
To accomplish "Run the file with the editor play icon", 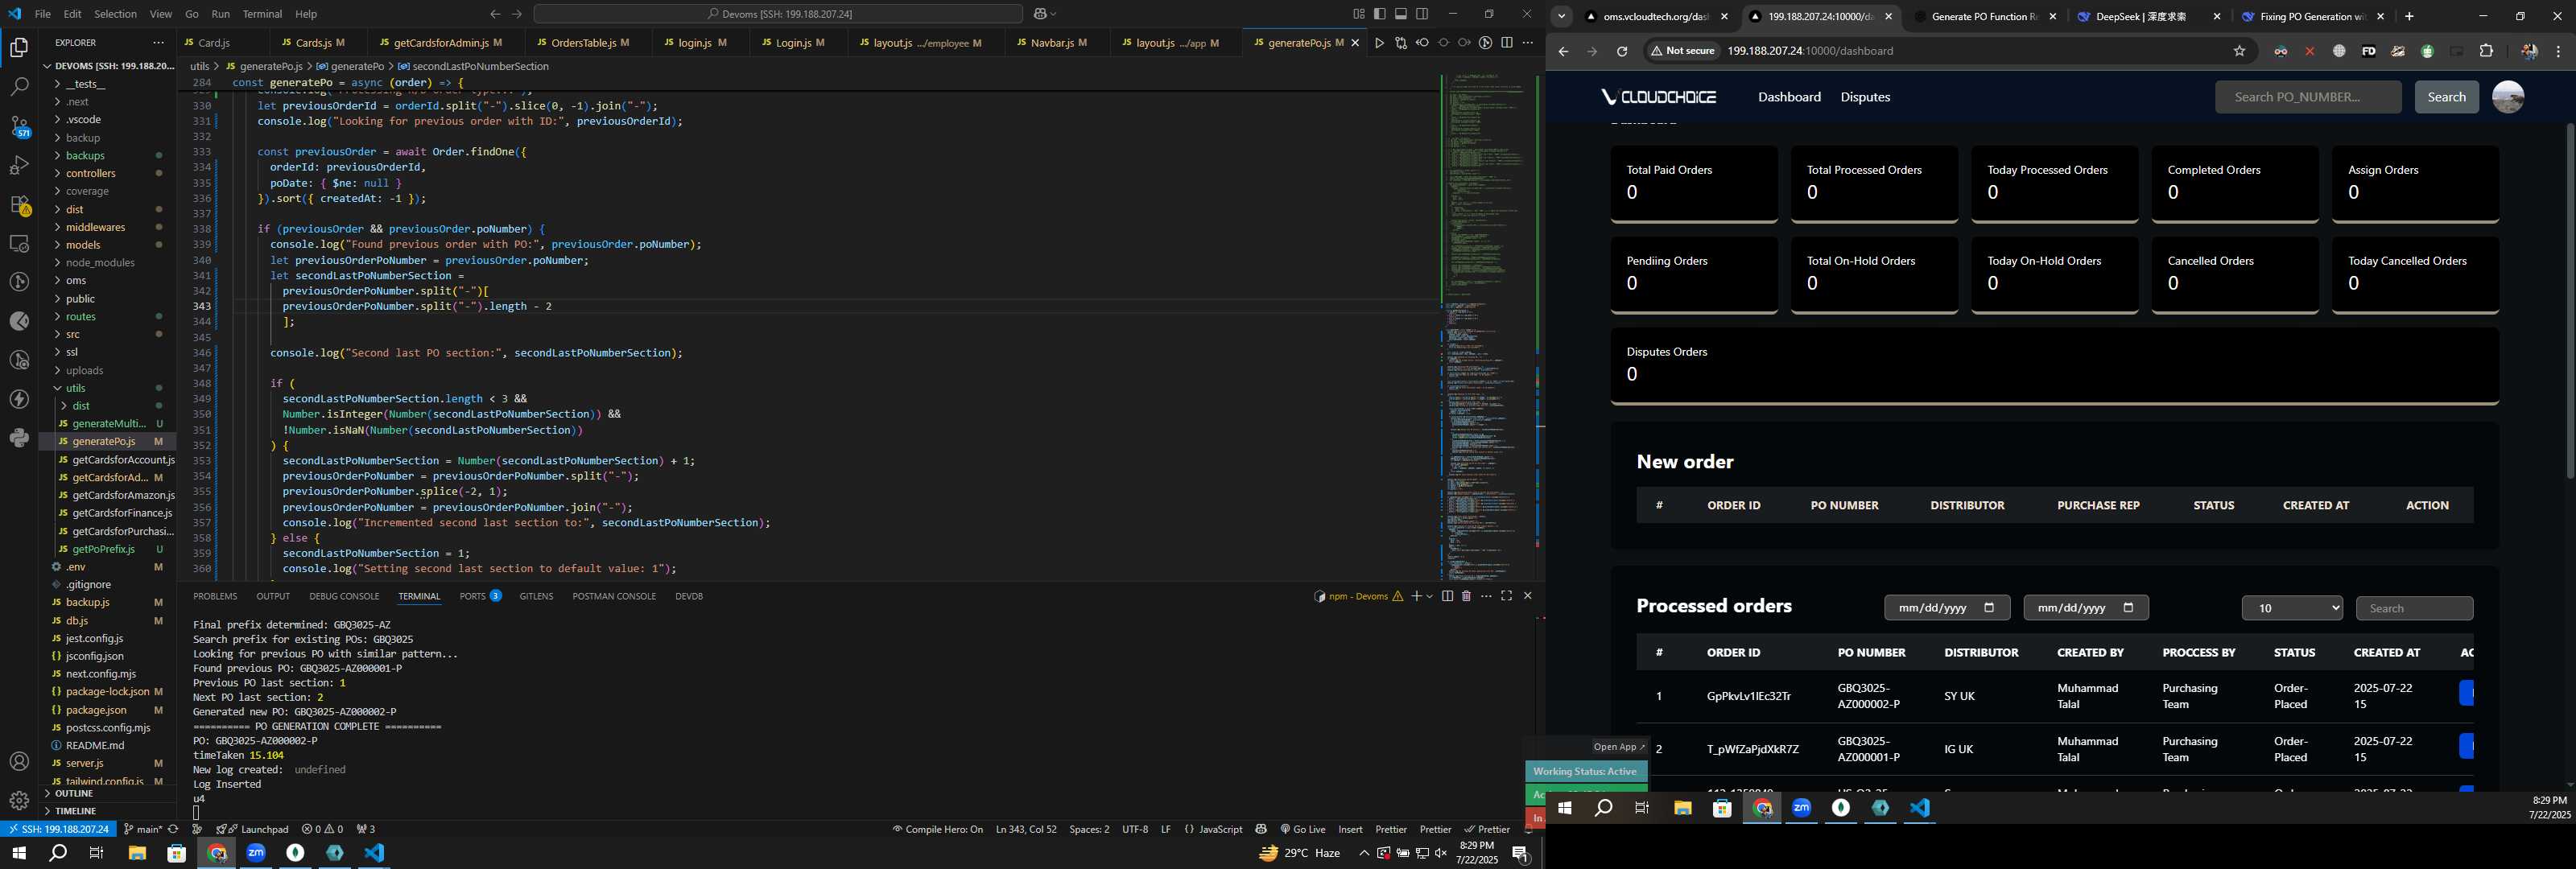I will tap(1379, 43).
